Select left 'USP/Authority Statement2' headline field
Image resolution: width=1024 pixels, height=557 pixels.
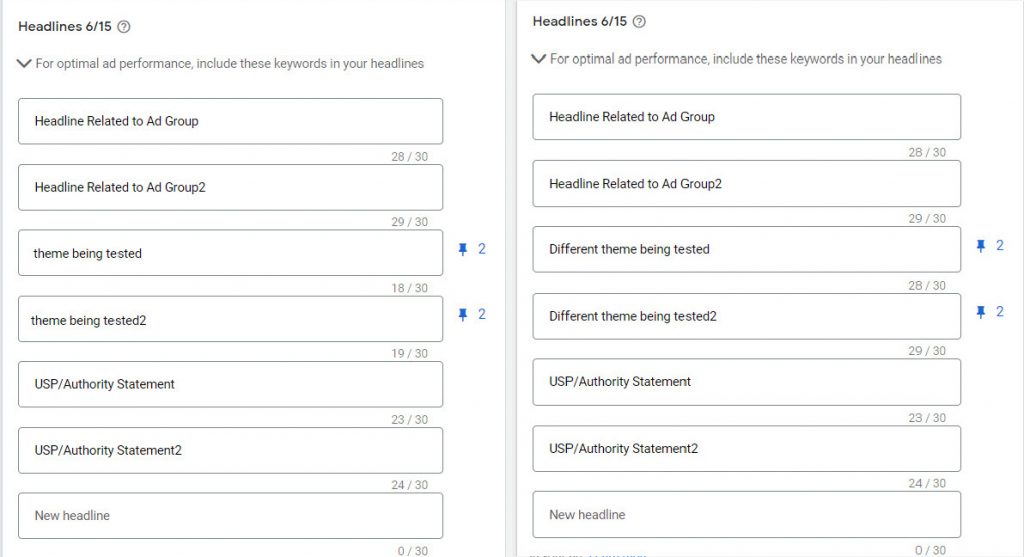coord(230,450)
